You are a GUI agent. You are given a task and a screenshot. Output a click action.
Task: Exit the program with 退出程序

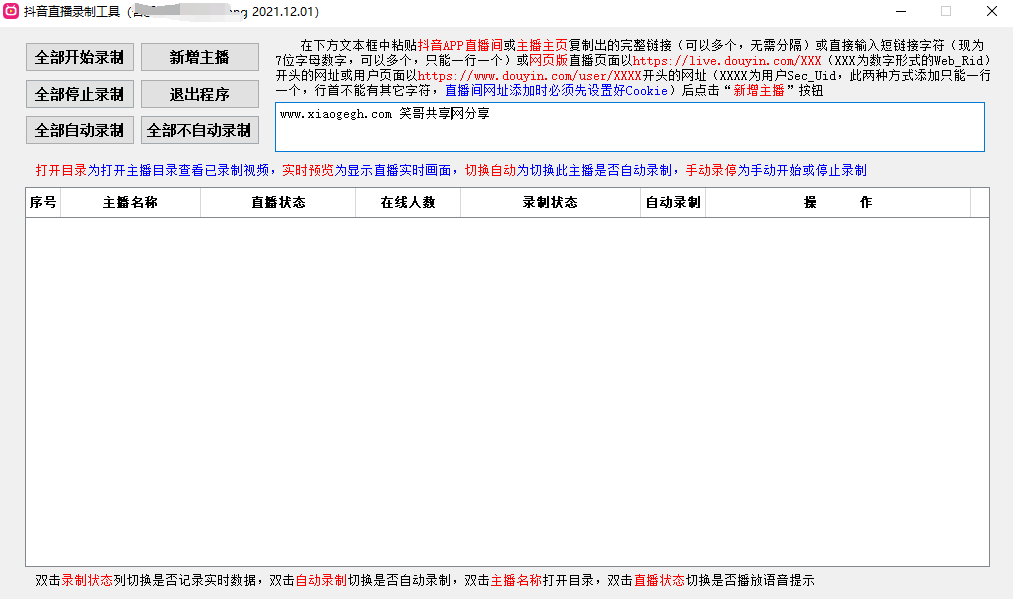pos(200,94)
